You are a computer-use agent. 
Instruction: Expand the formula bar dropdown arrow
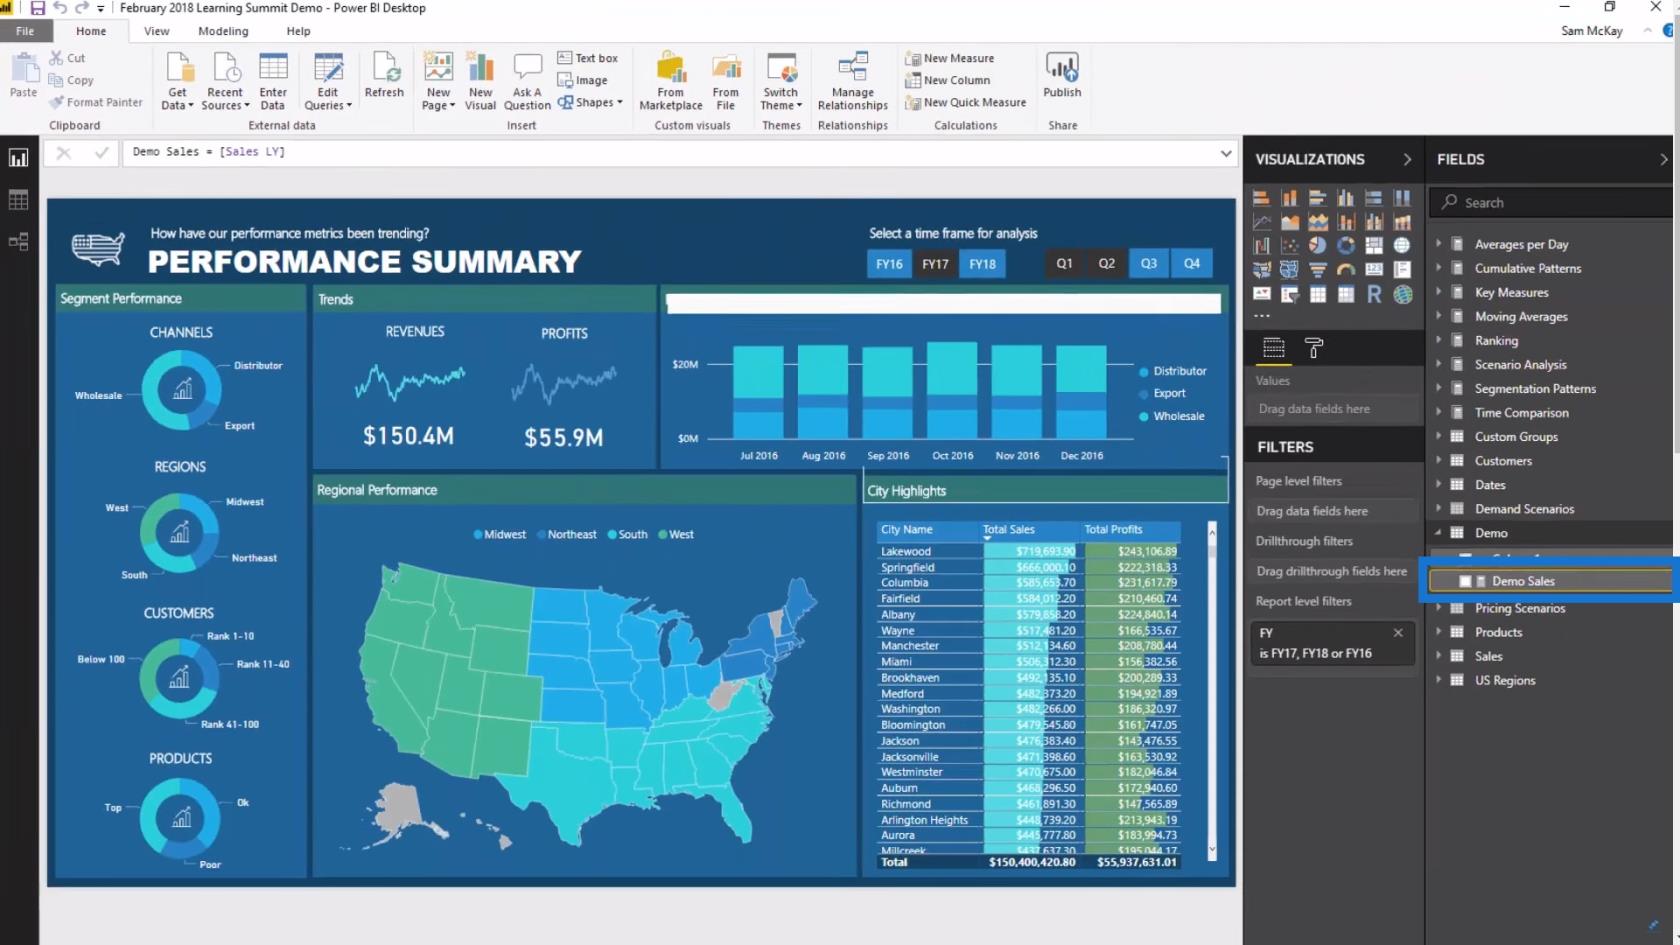tap(1226, 153)
